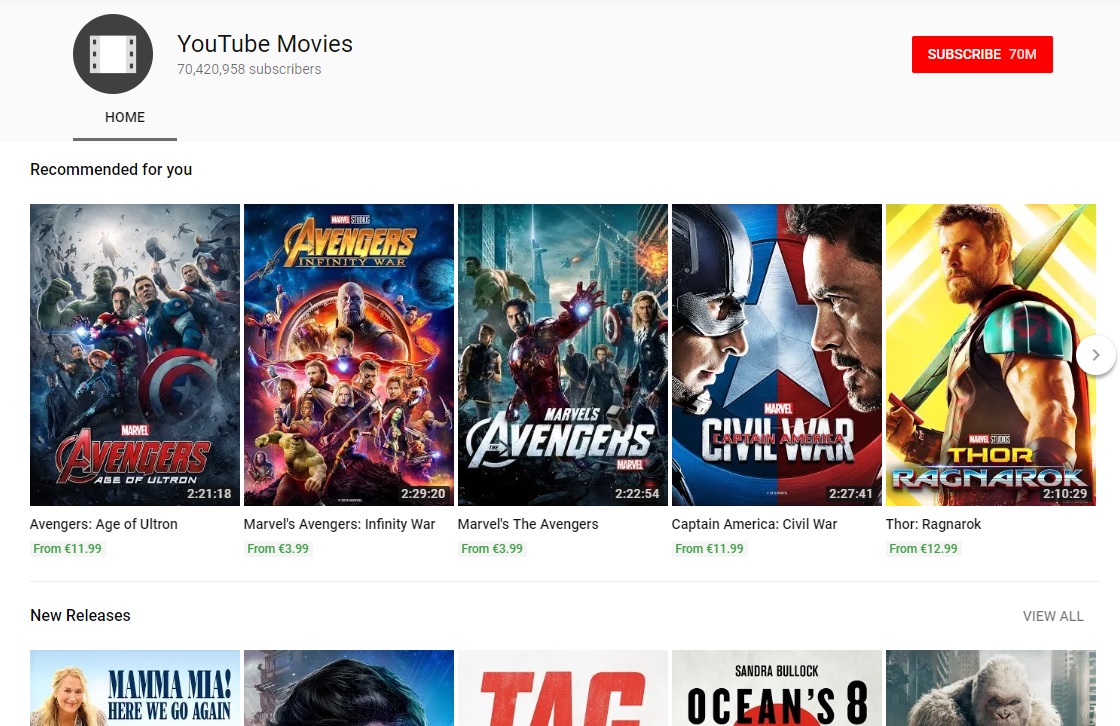Open the Mamma Mia! Here We Go Again thumbnail

pos(134,688)
